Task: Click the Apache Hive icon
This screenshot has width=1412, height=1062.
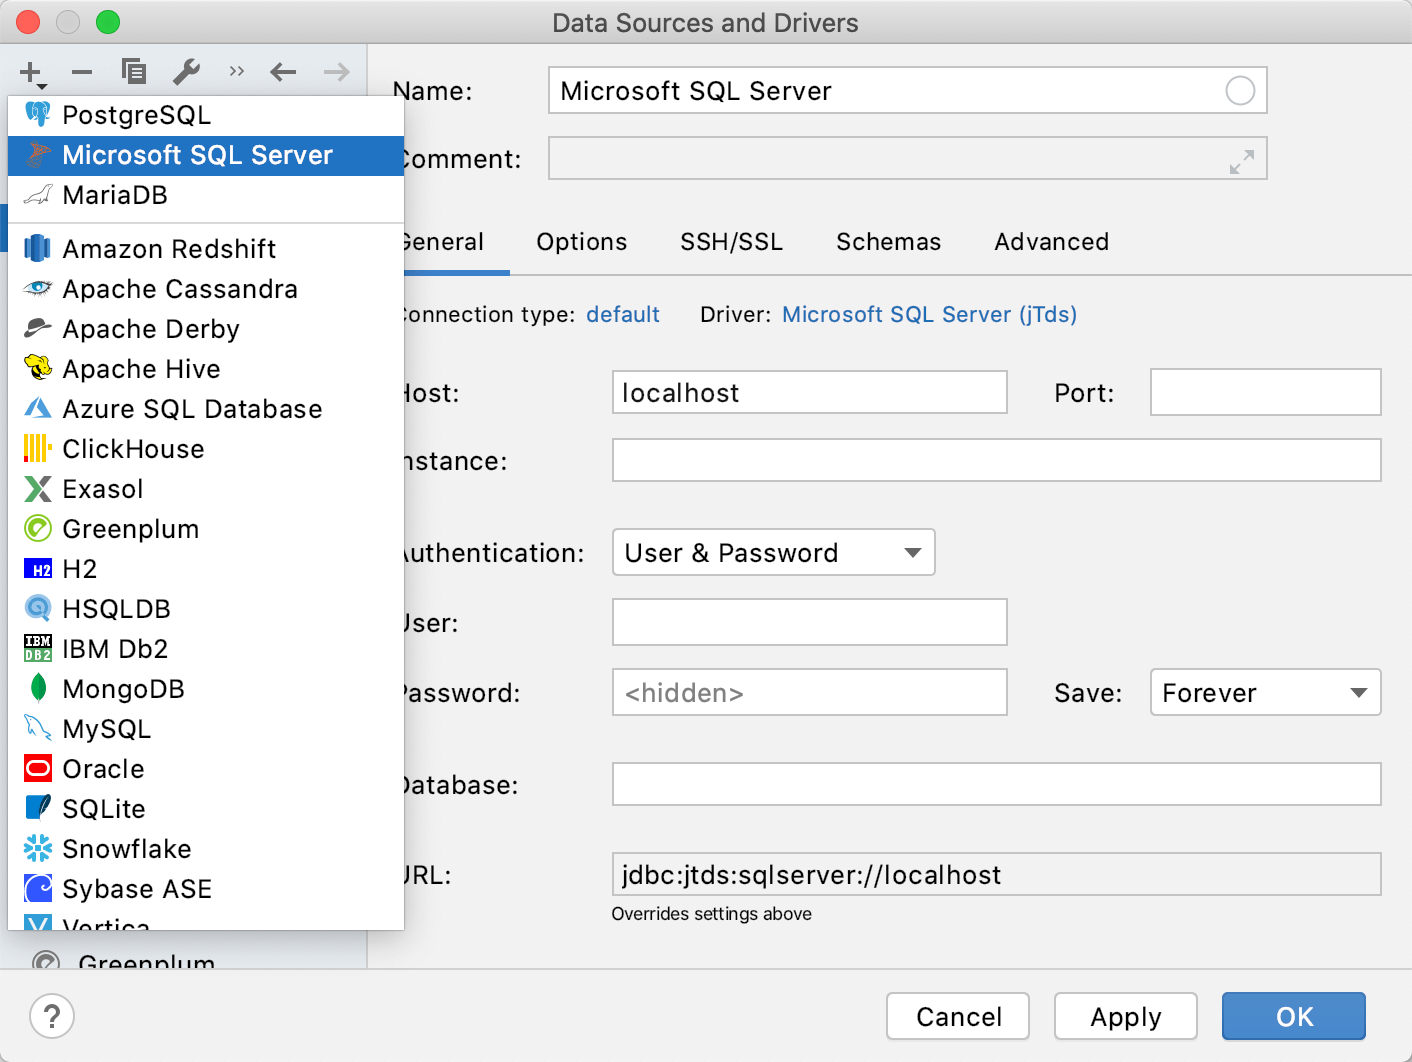Action: [x=38, y=368]
